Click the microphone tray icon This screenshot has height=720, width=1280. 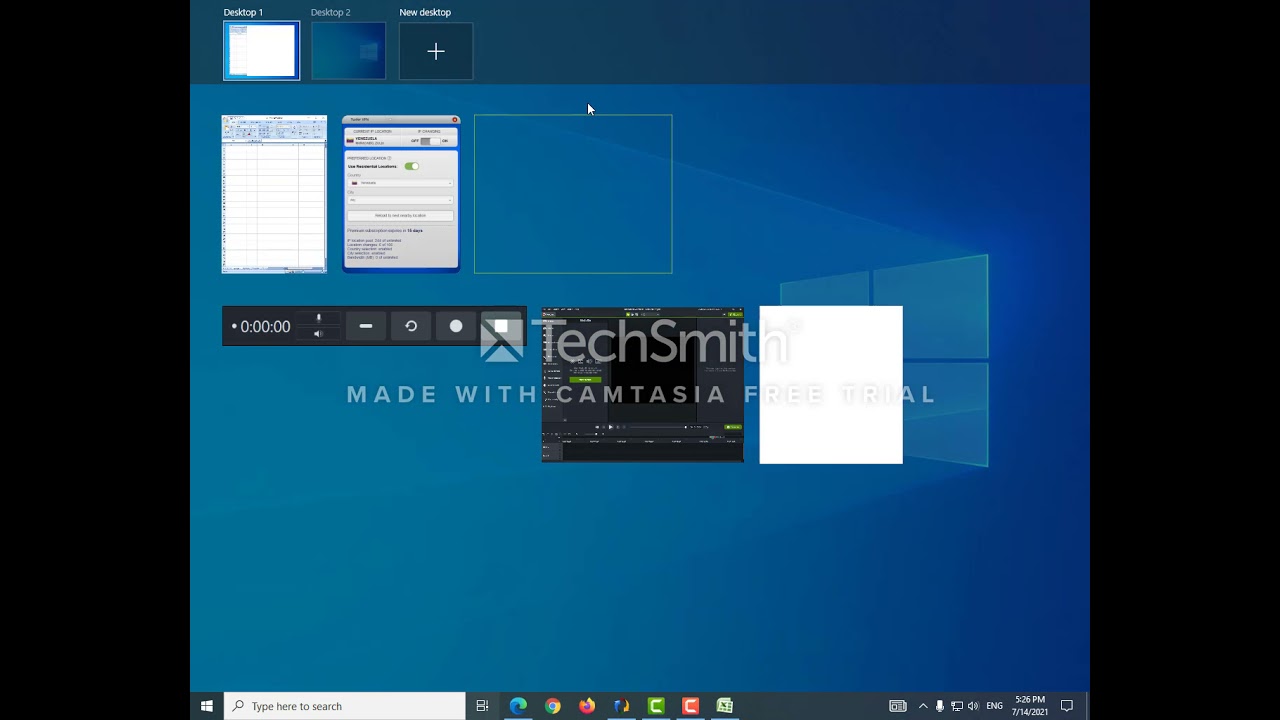click(x=940, y=706)
